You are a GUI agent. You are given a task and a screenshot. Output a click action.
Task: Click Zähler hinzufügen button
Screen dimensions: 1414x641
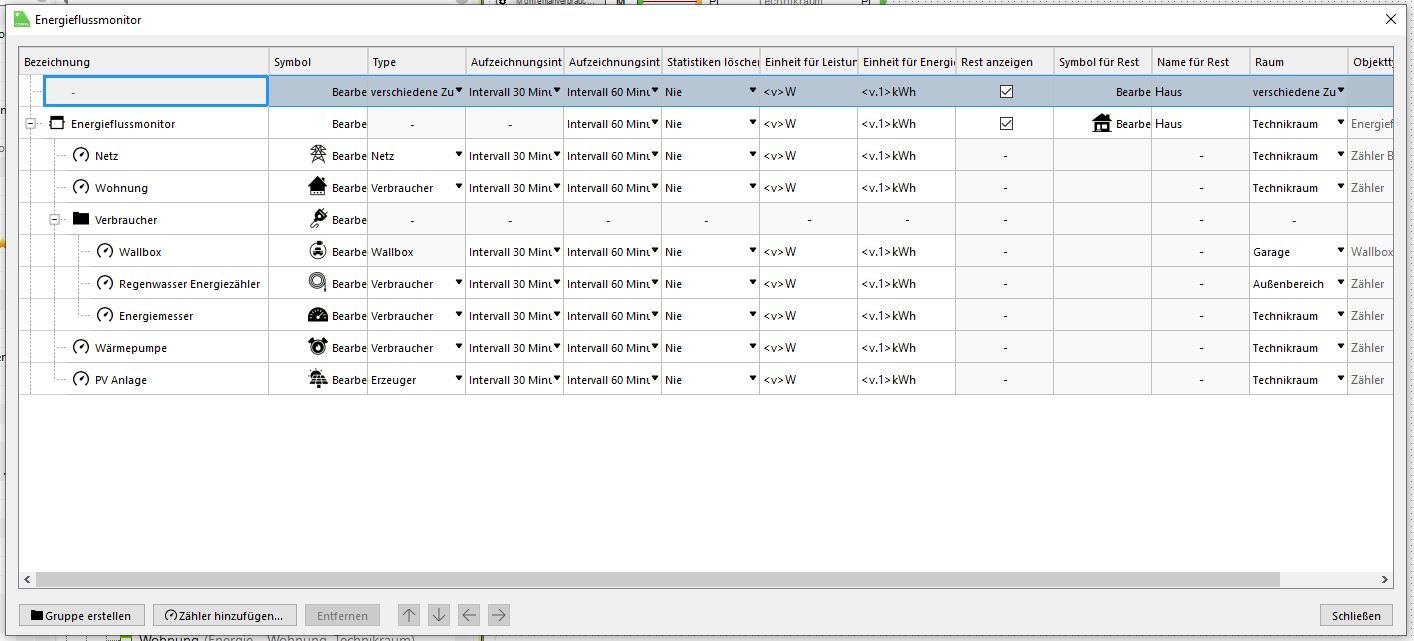[x=225, y=615]
